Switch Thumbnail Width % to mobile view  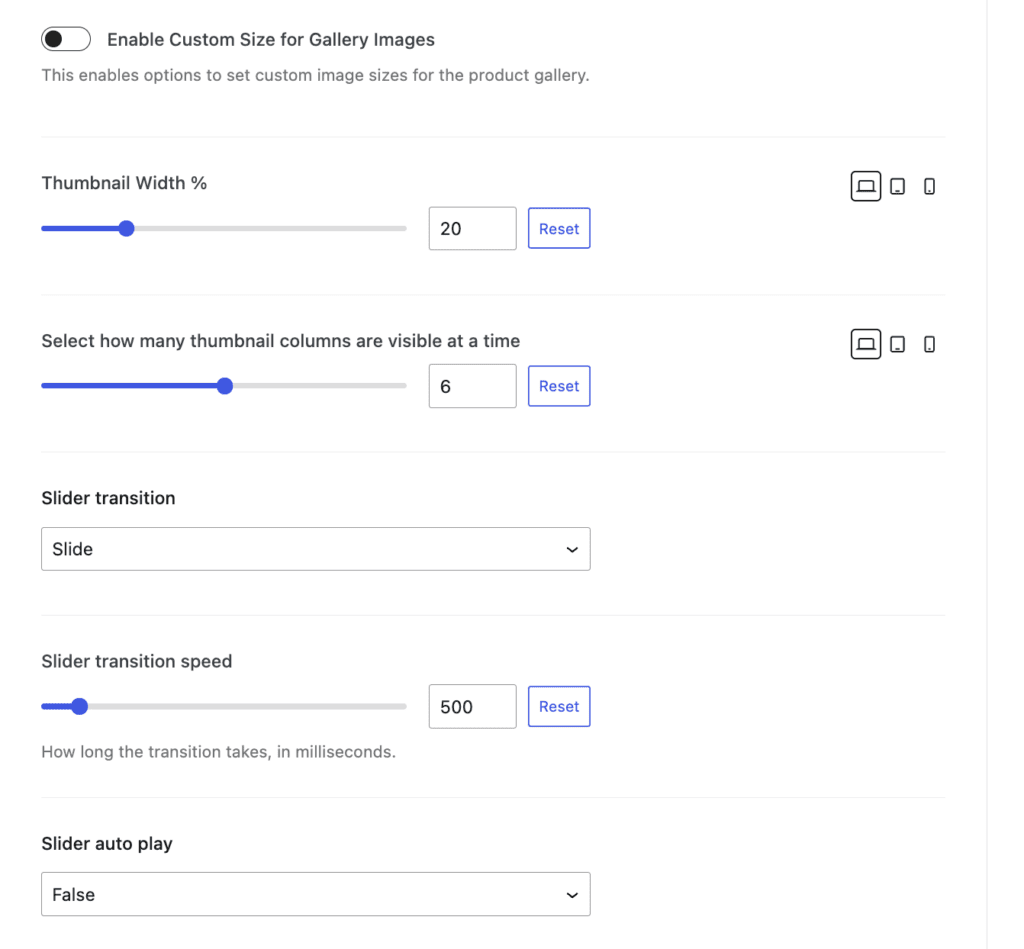click(929, 186)
